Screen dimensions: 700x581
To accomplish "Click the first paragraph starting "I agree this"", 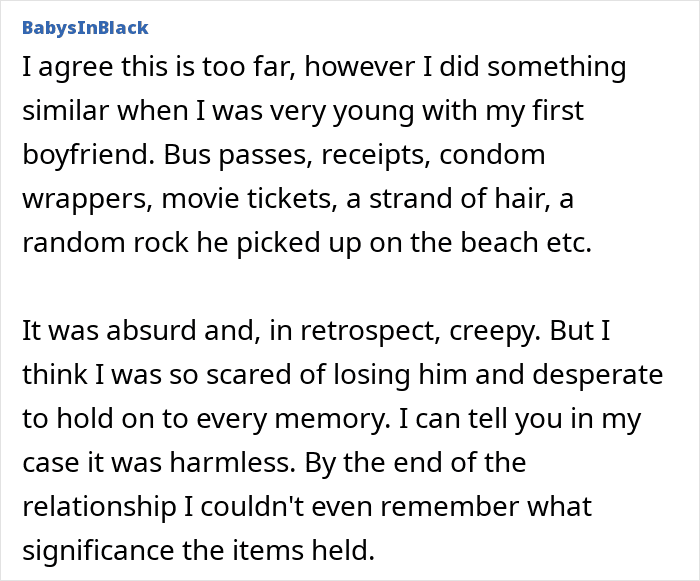I will click(324, 154).
